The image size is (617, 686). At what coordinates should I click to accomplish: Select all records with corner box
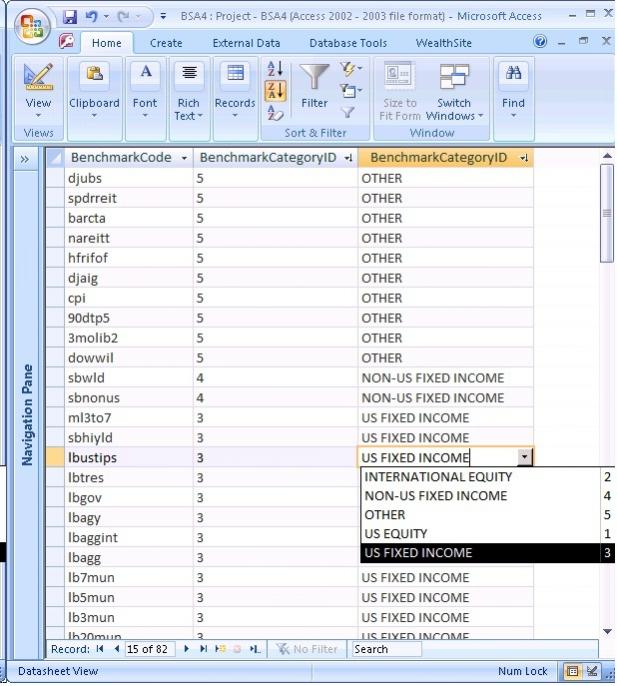[56, 158]
